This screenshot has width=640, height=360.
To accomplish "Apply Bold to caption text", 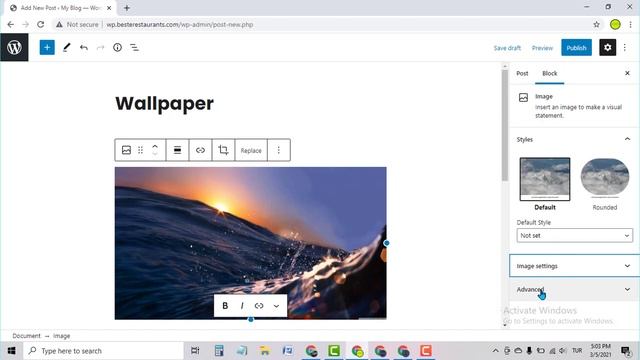I will [225, 306].
